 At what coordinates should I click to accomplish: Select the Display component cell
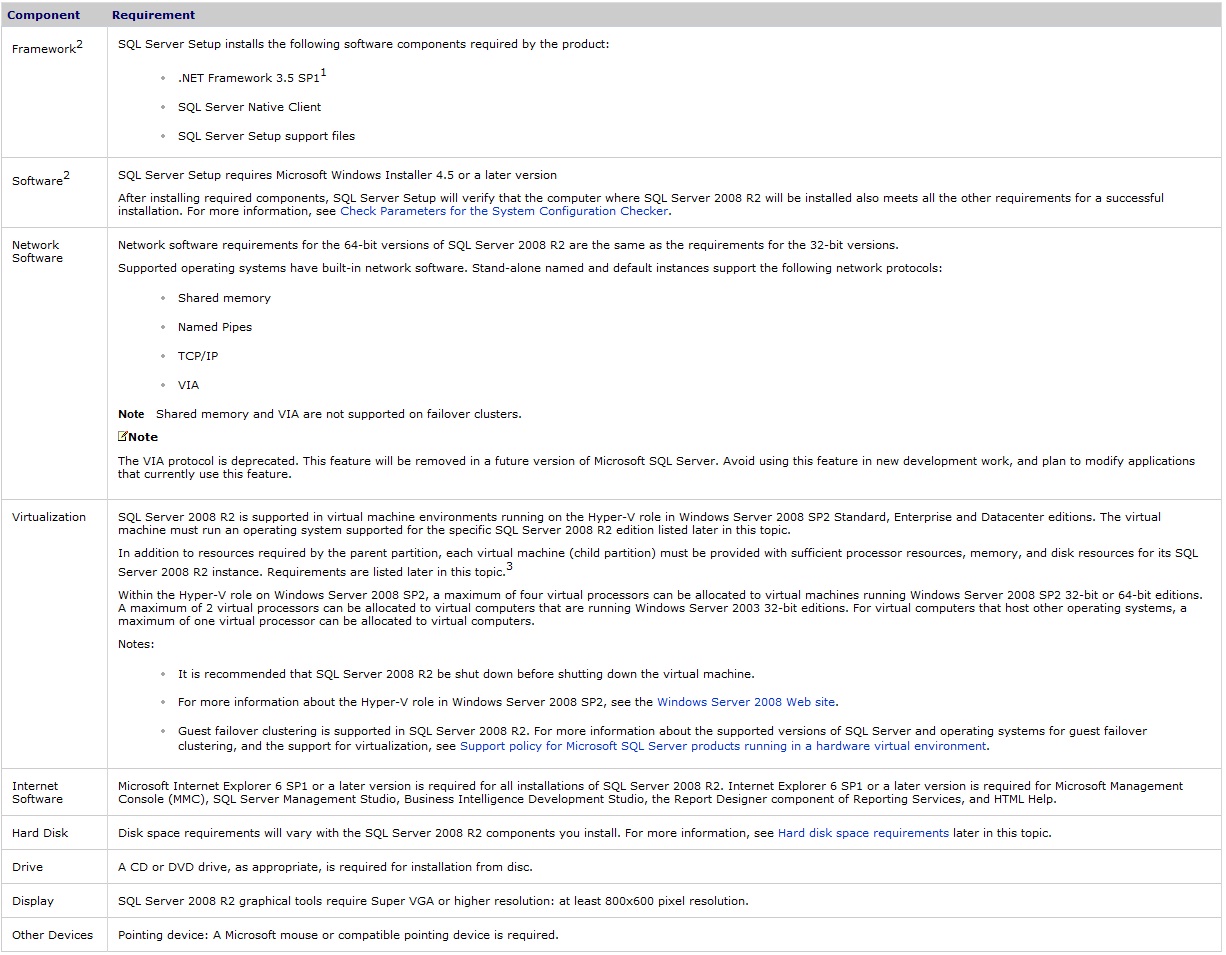tap(55, 901)
